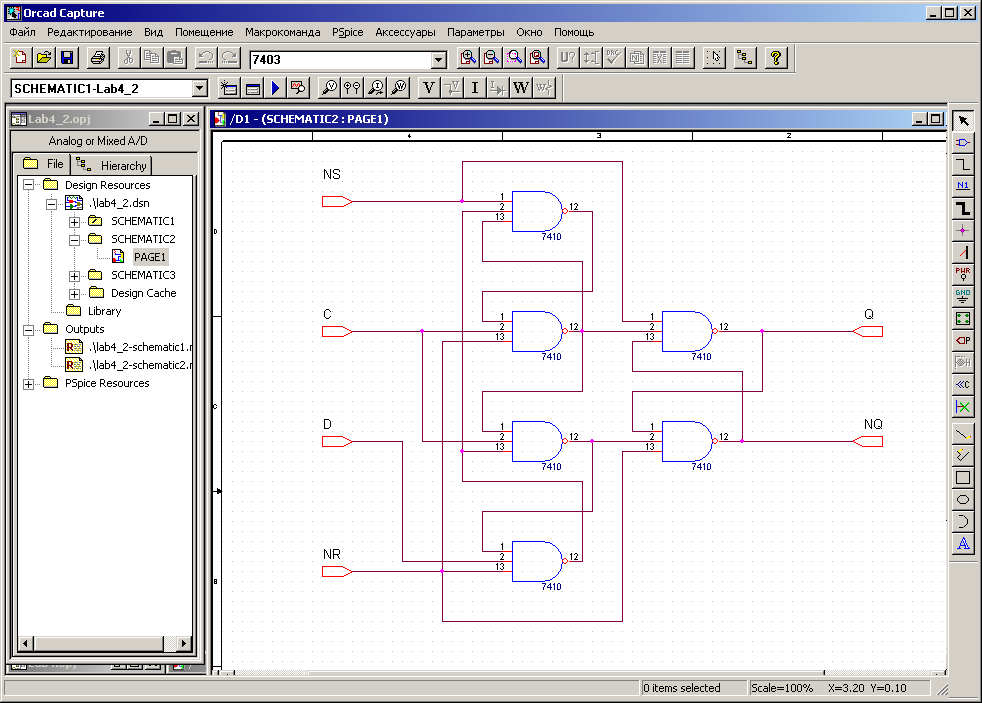Select the Place Ellipse tool
Screen dimensions: 982x703
(x=963, y=500)
